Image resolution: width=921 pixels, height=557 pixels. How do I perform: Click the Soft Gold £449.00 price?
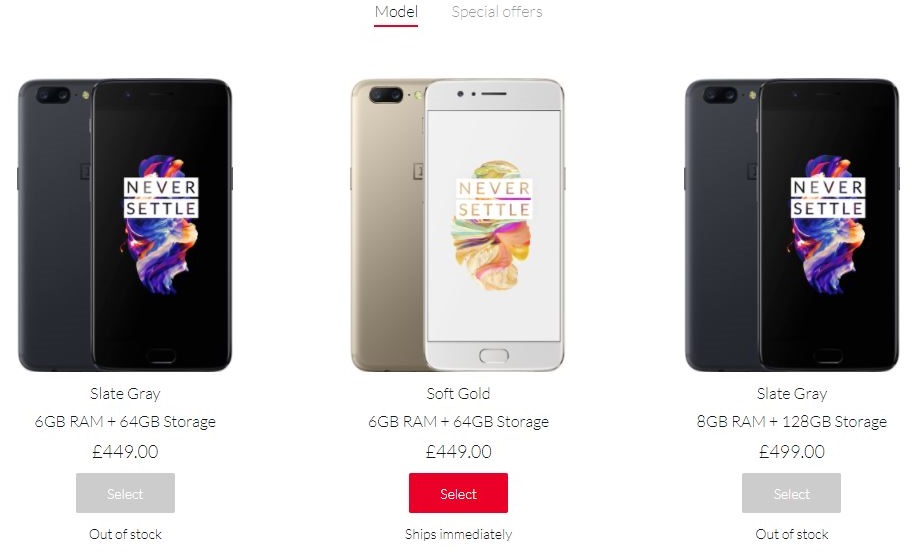point(458,451)
